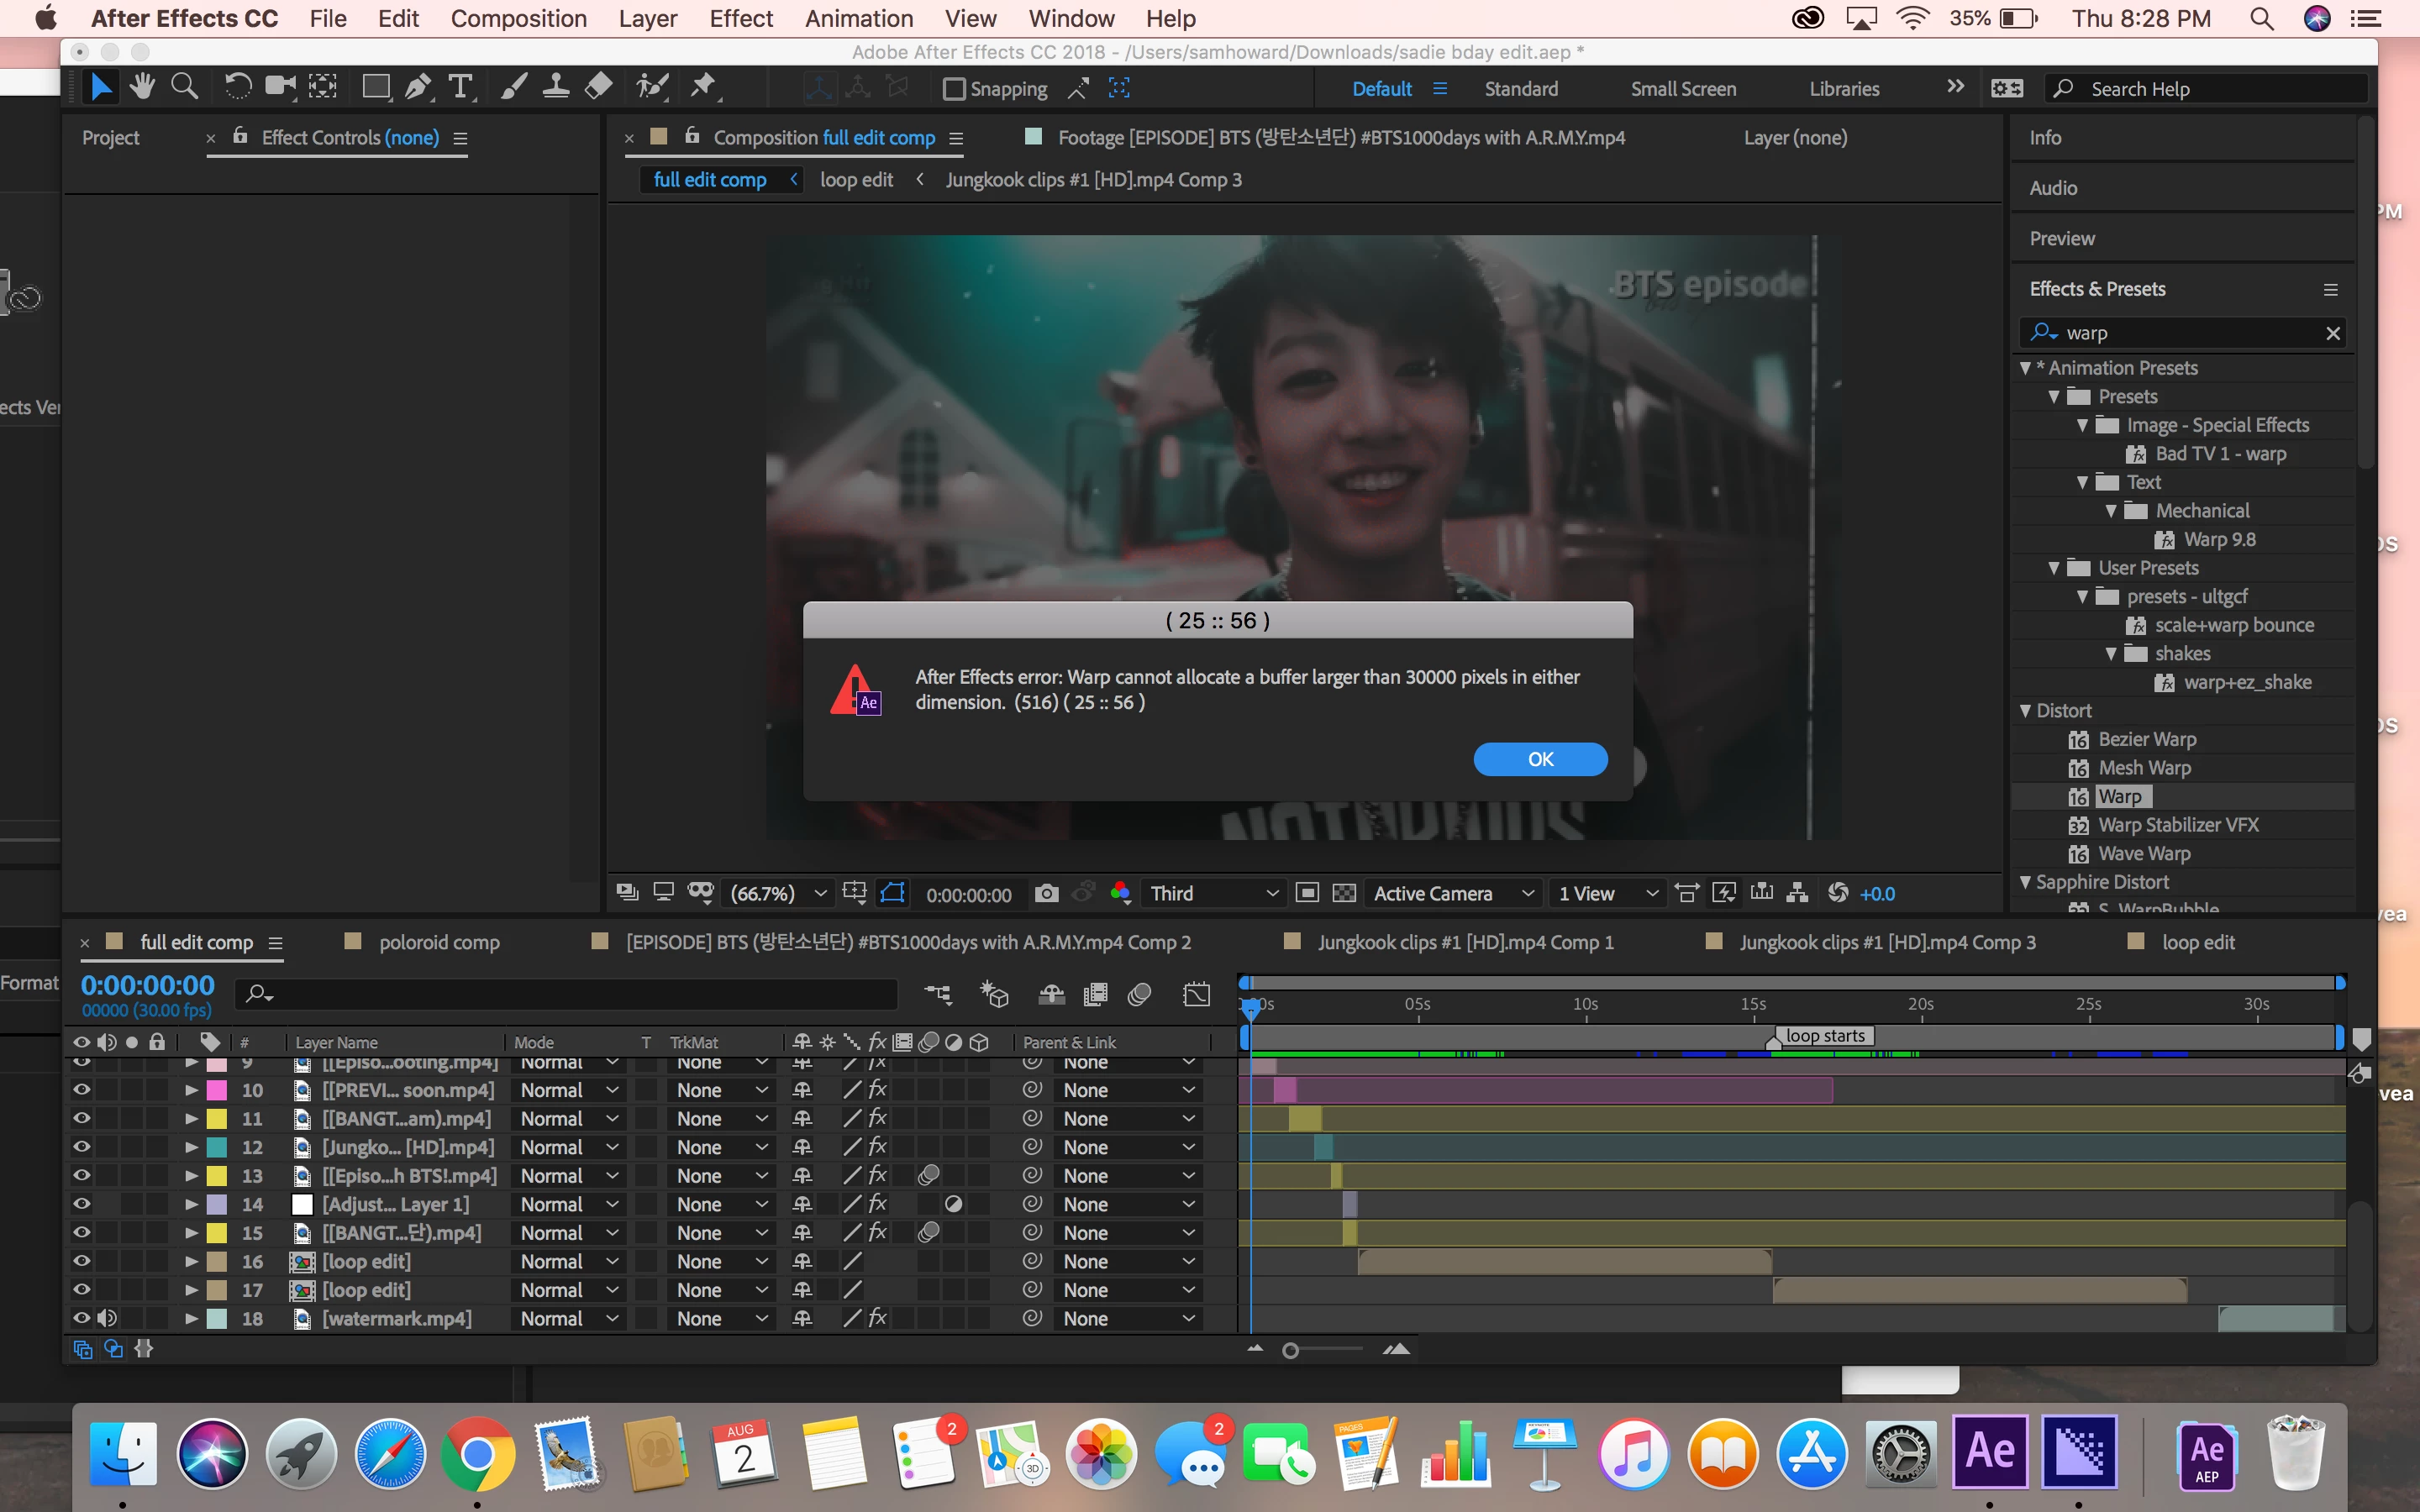Select the Zoom tool in toolbar
Screen dimensions: 2420x1512
click(x=184, y=88)
